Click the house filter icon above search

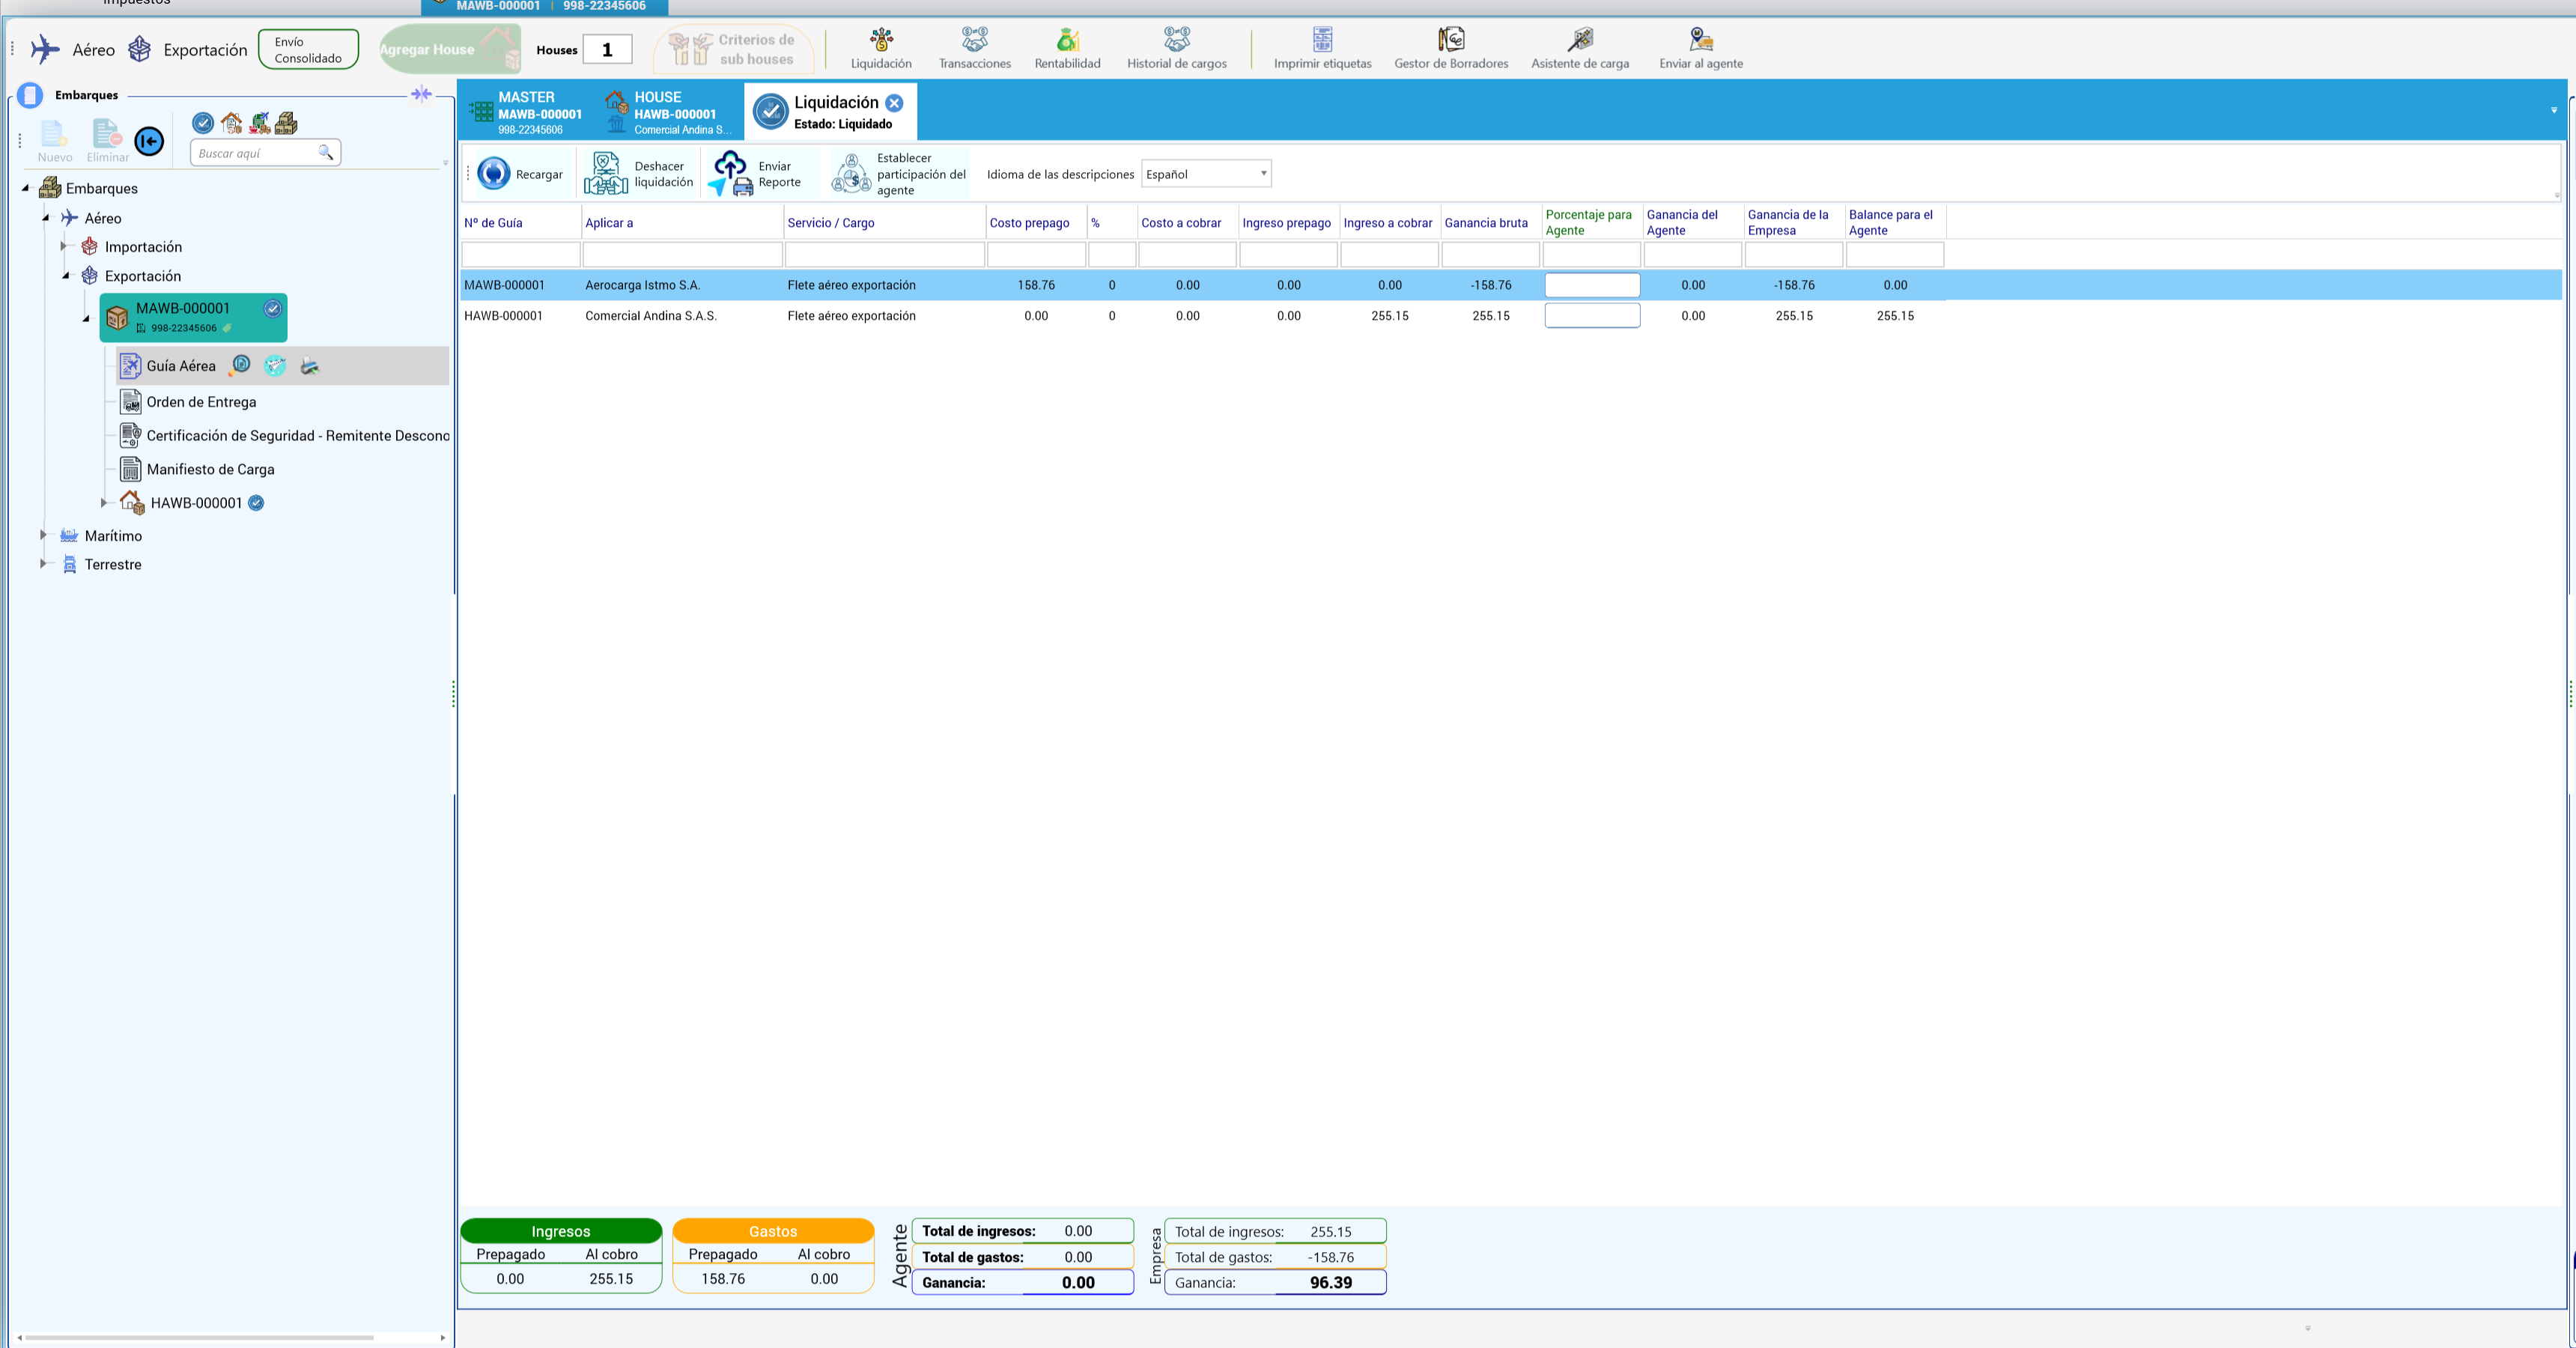[231, 123]
